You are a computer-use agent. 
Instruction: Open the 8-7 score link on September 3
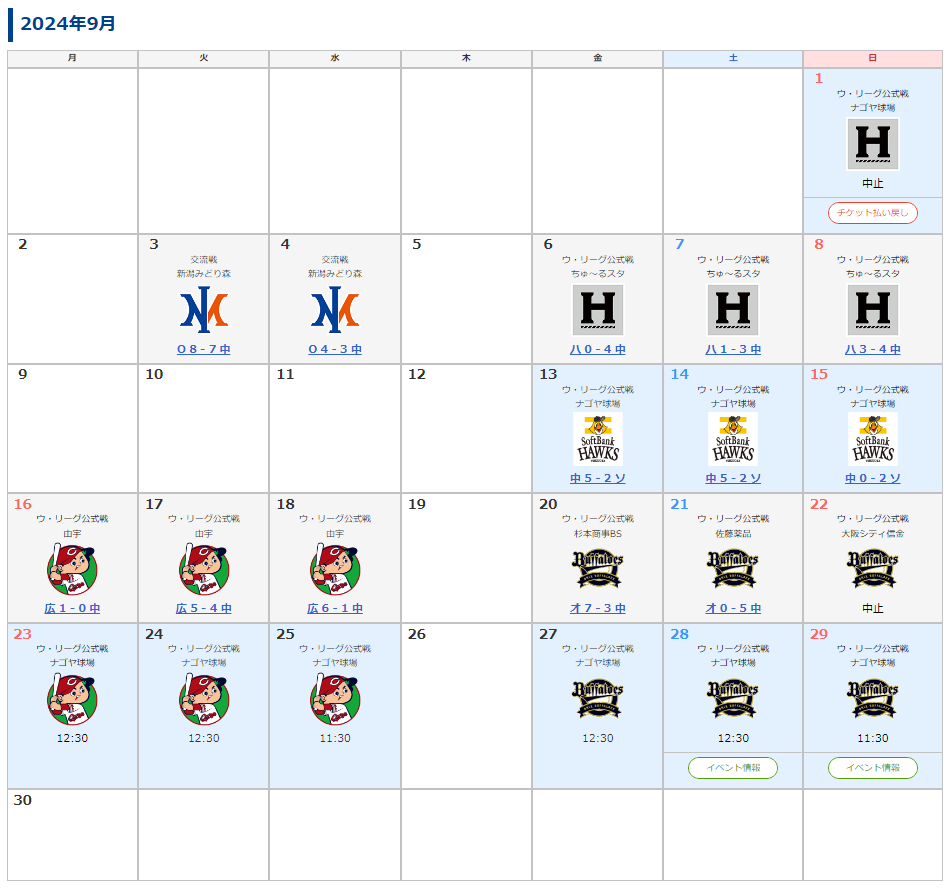click(204, 349)
